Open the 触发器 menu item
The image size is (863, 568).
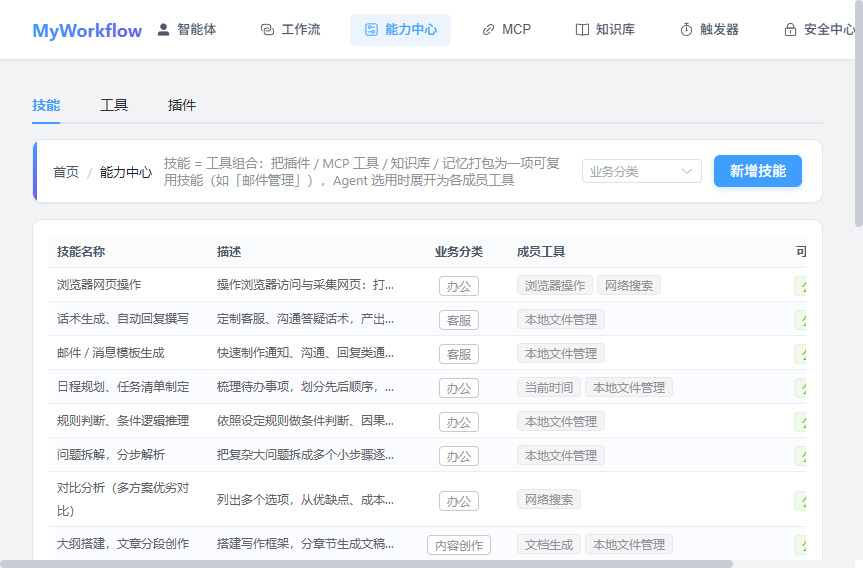pyautogui.click(x=709, y=30)
